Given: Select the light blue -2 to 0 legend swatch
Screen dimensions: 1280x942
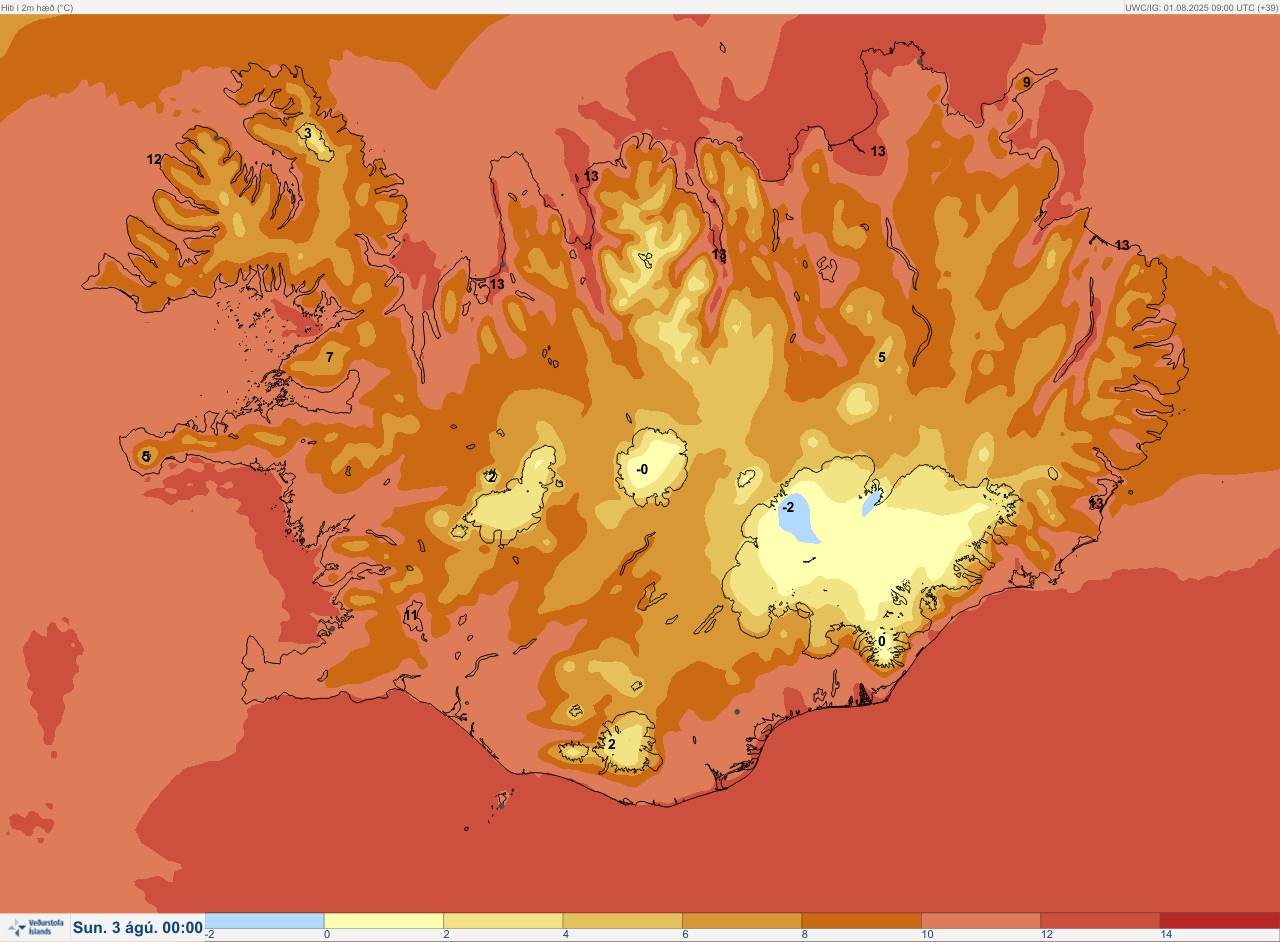Looking at the screenshot, I should pyautogui.click(x=265, y=920).
